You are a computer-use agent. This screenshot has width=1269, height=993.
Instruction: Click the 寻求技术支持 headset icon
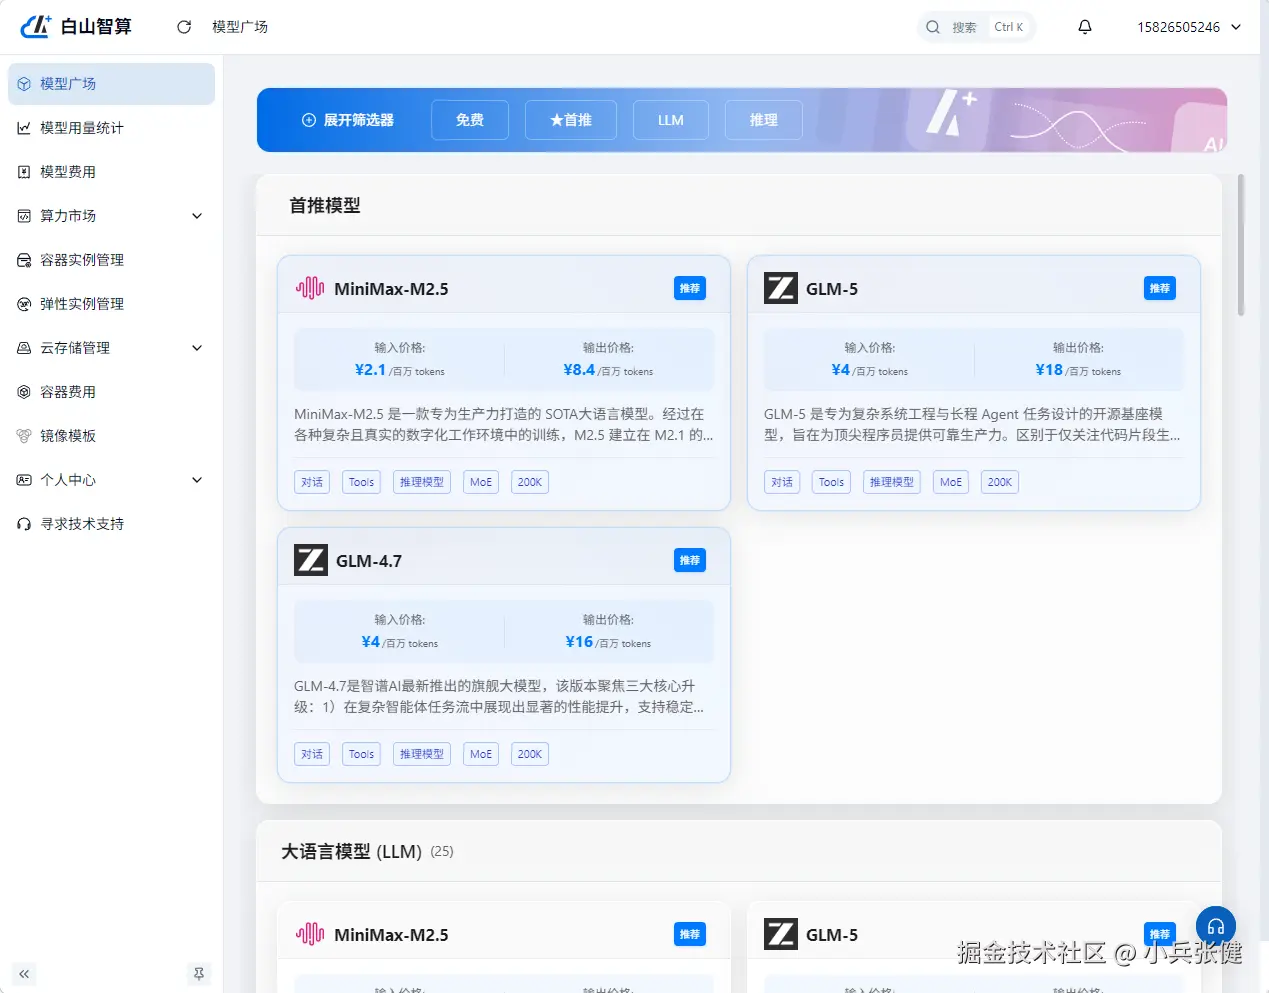pyautogui.click(x=24, y=524)
